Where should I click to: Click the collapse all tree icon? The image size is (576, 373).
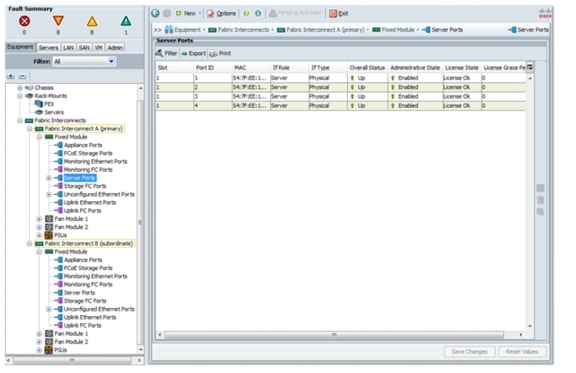(x=23, y=76)
